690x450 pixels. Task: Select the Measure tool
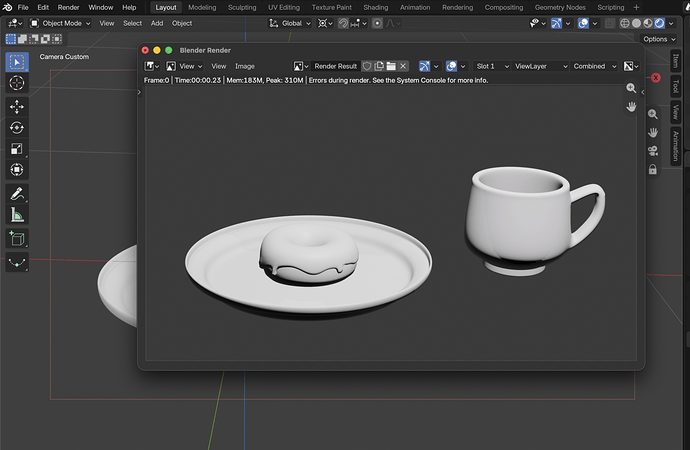point(17,215)
